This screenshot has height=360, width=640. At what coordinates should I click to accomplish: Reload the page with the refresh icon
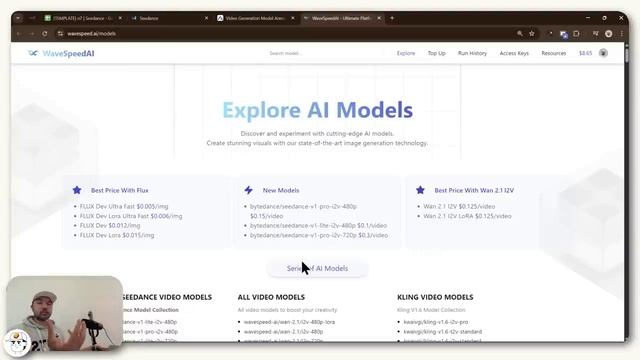click(x=44, y=33)
